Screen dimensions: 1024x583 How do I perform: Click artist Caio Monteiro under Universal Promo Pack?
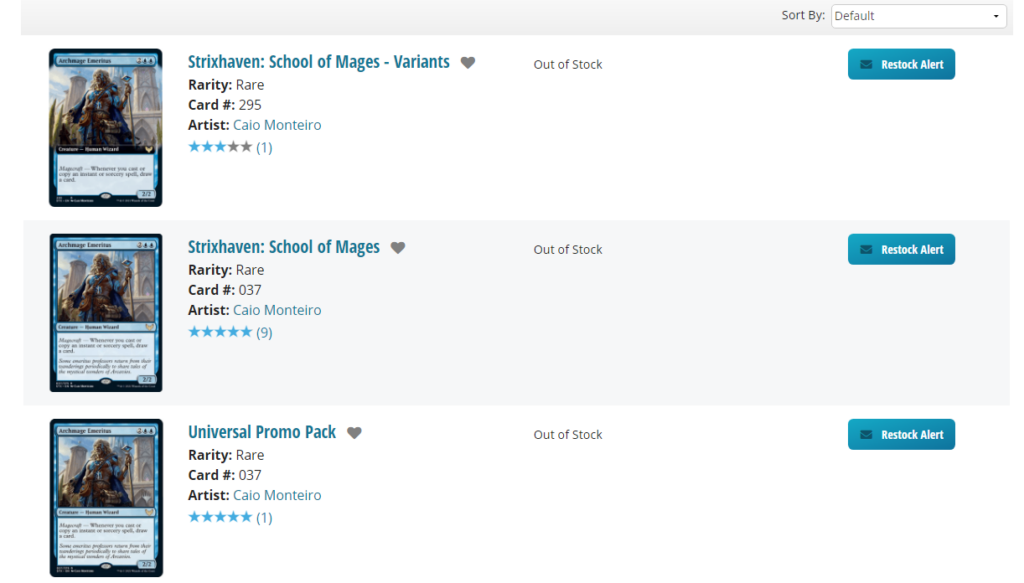coord(277,495)
